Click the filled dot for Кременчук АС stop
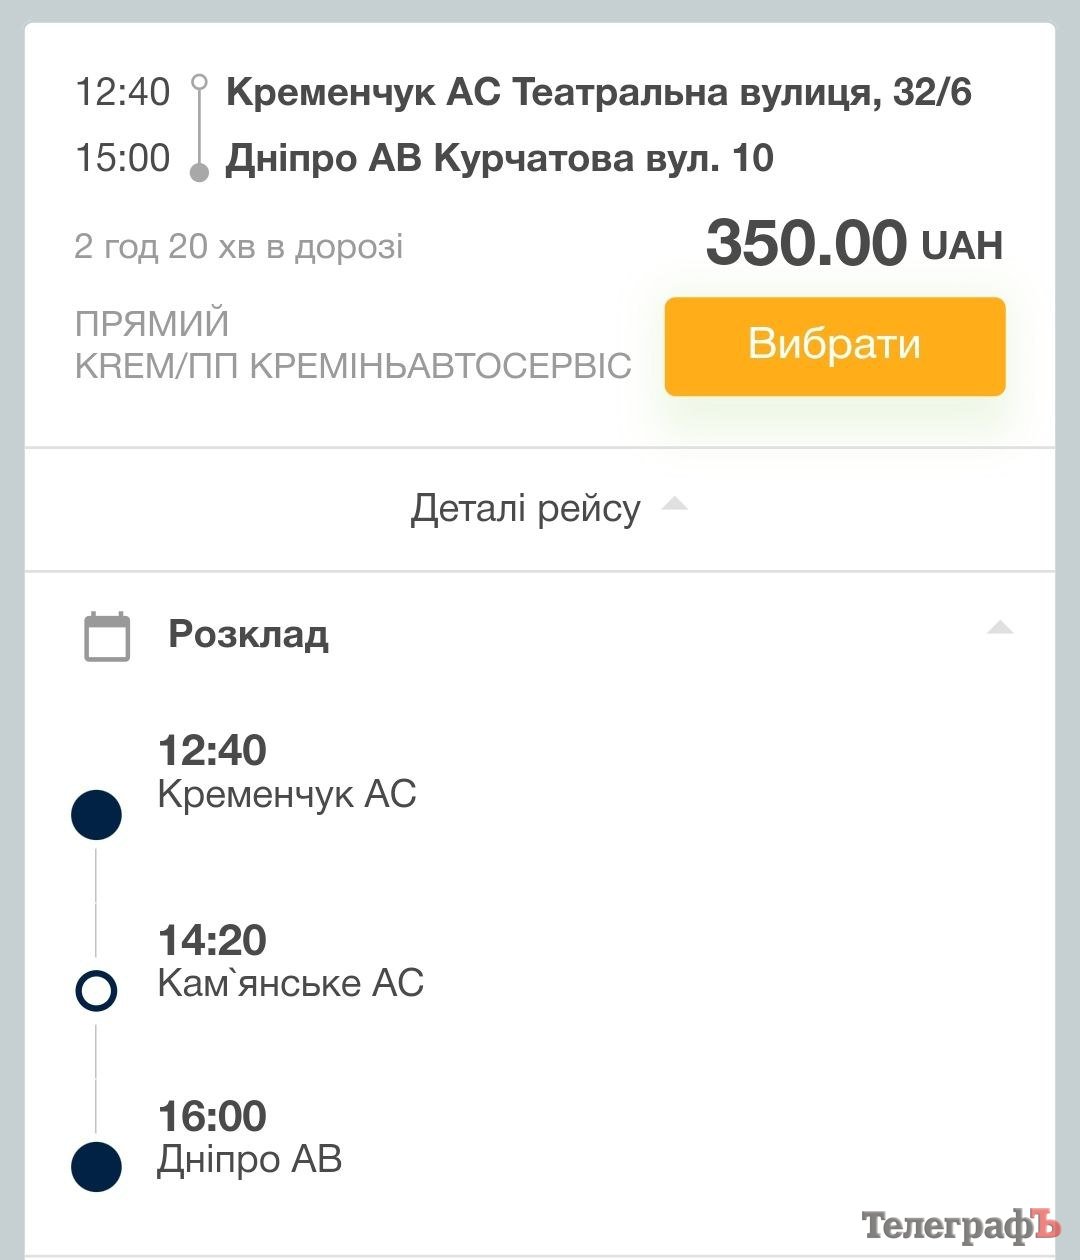 [97, 815]
